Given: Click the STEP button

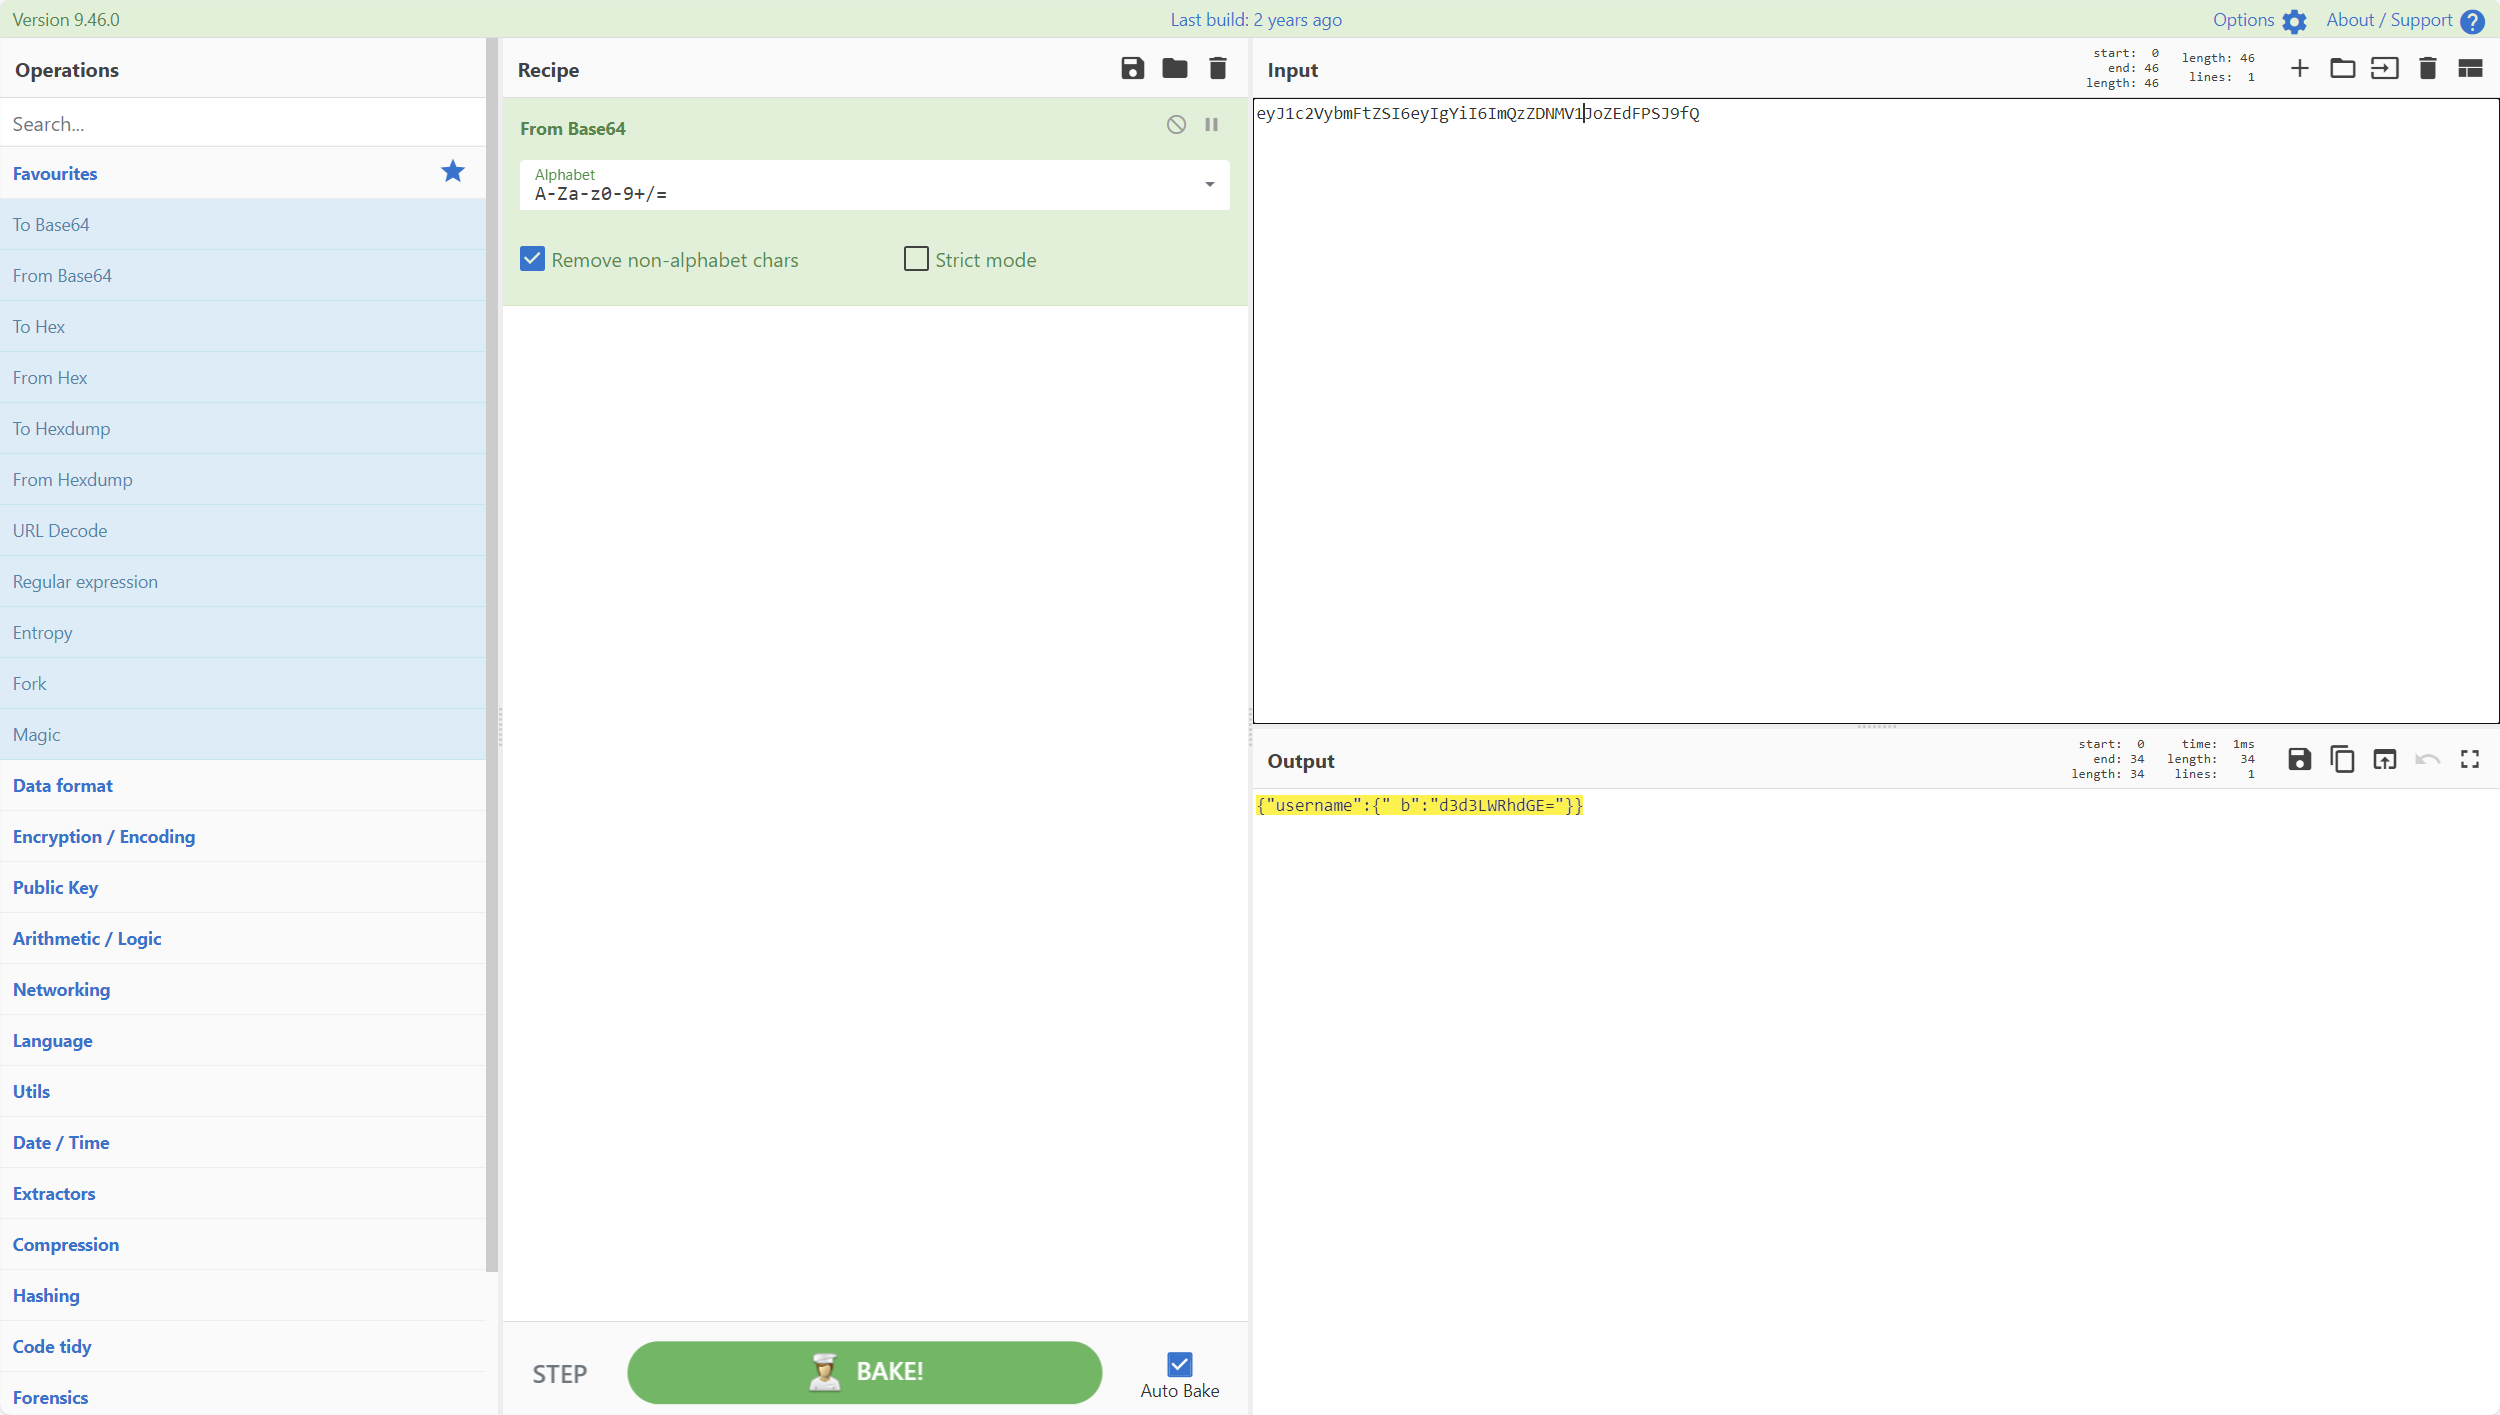Looking at the screenshot, I should [x=560, y=1370].
